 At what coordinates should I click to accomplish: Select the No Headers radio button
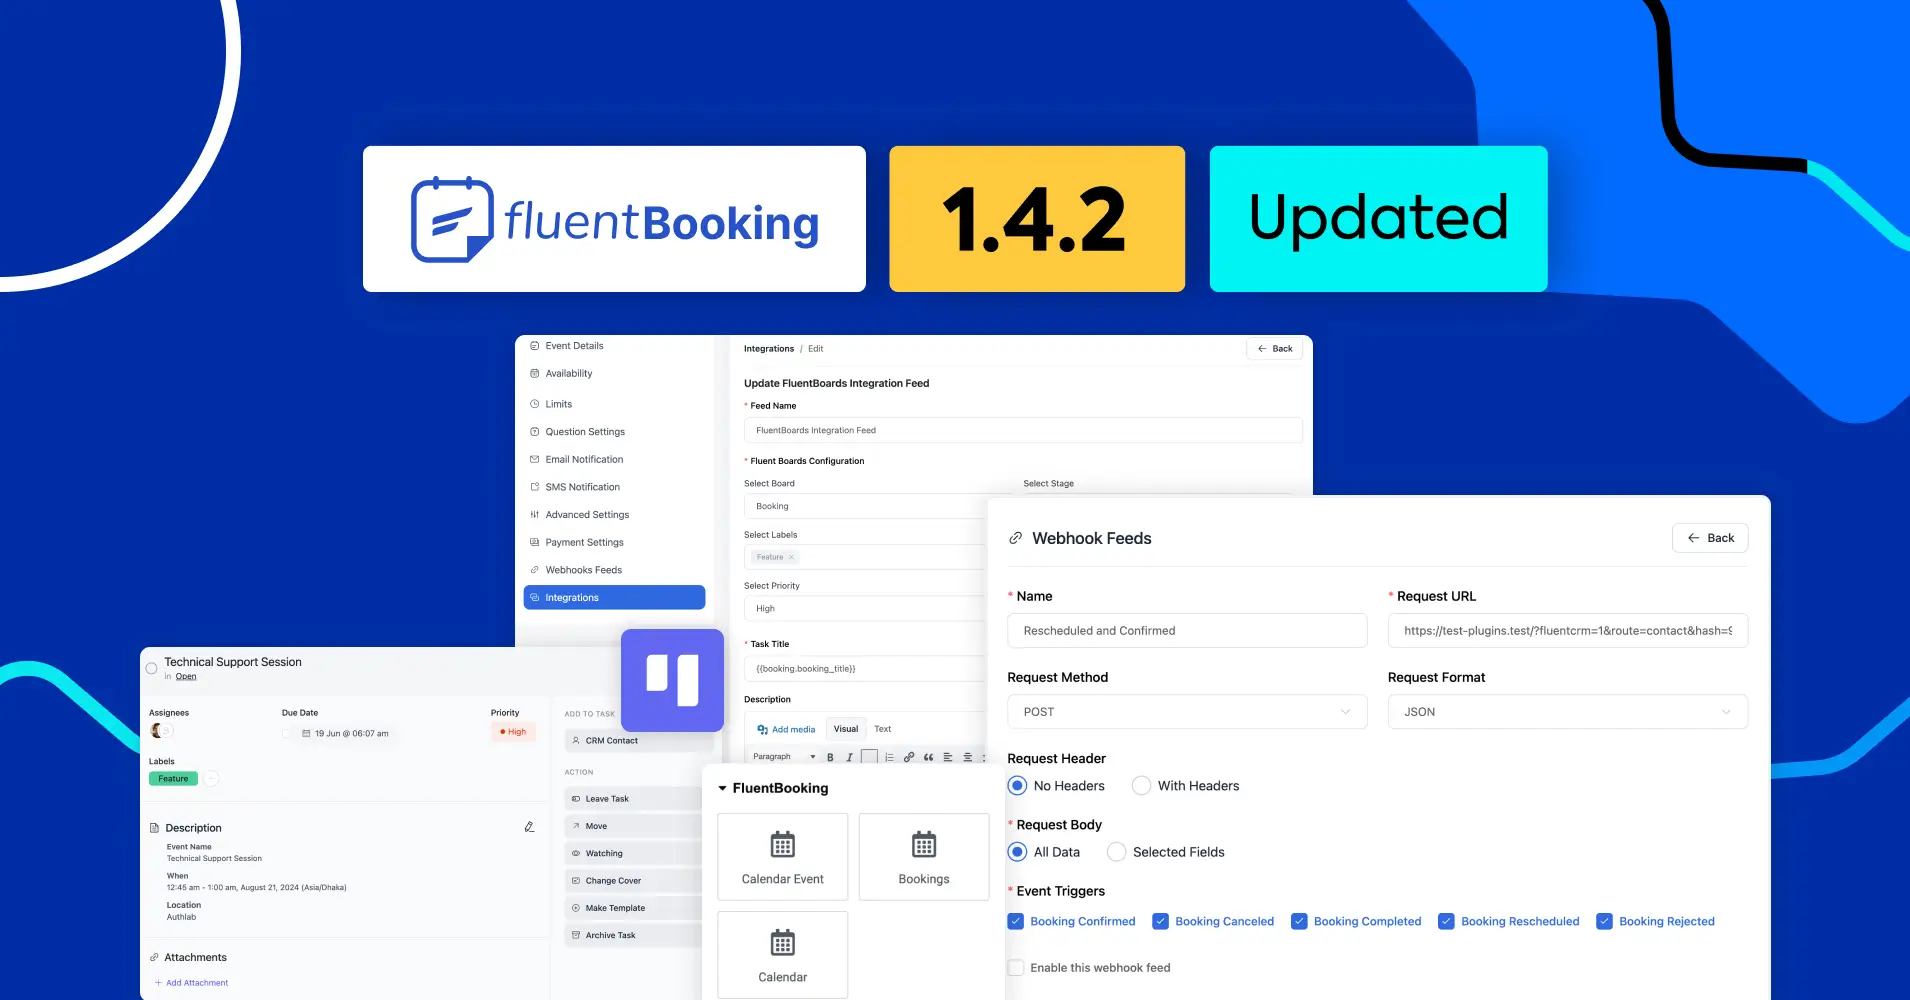pos(1017,786)
